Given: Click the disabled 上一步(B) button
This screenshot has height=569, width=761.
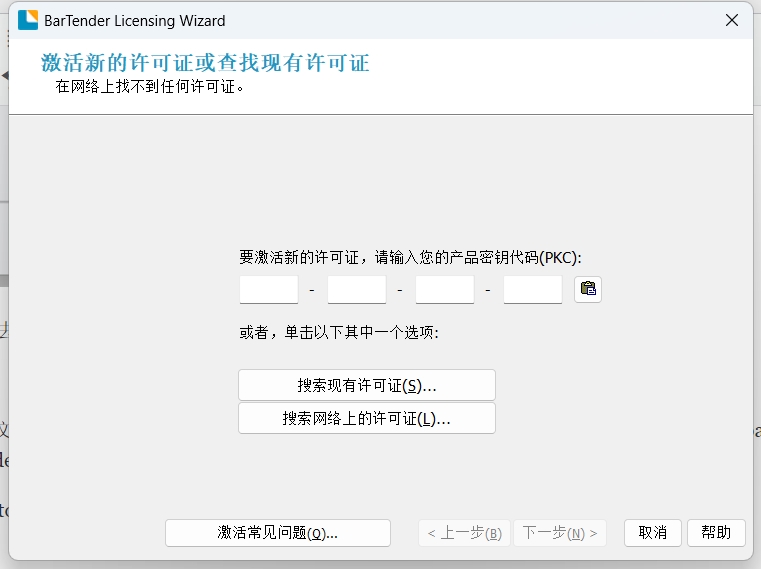Looking at the screenshot, I should 464,533.
